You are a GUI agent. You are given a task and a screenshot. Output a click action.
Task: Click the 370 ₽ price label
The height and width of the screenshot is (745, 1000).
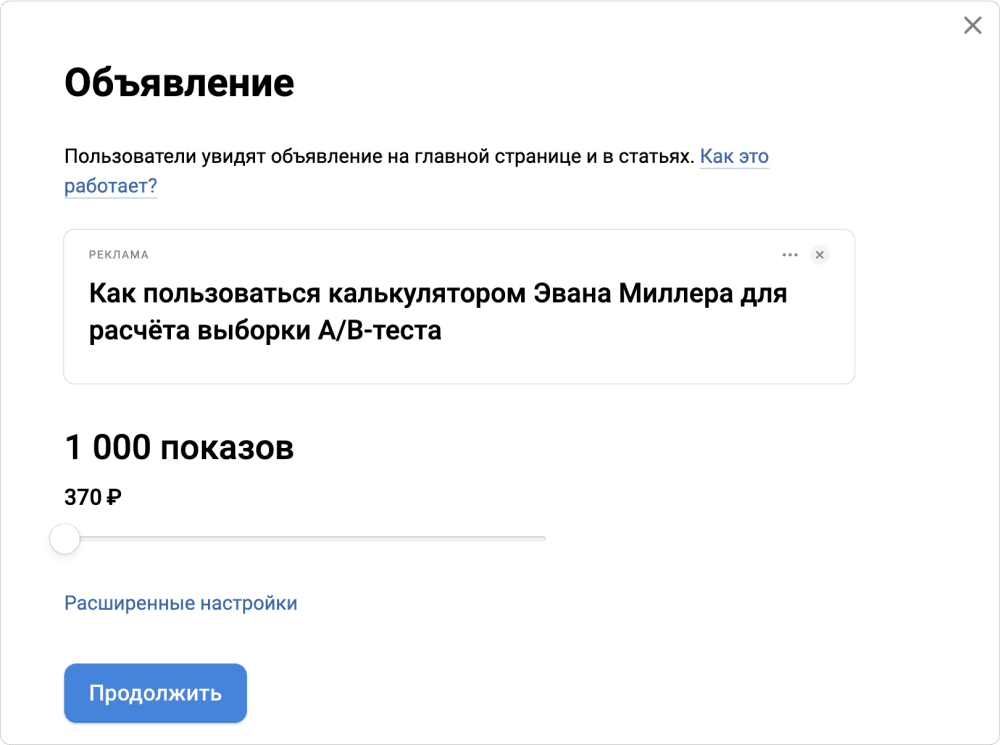92,497
